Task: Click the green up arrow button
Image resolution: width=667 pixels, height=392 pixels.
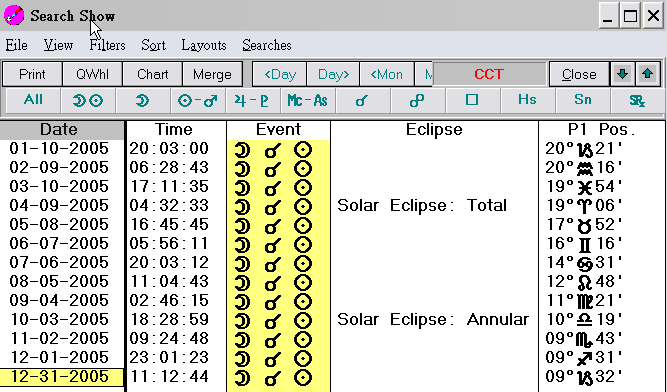Action: pyautogui.click(x=648, y=74)
